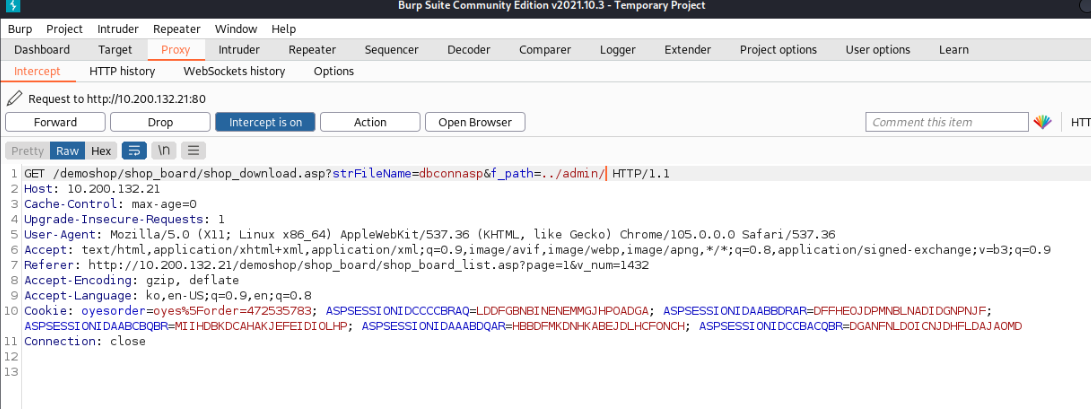Toggle the \n non-printable characters button
This screenshot has width=1091, height=409.
pyautogui.click(x=164, y=150)
